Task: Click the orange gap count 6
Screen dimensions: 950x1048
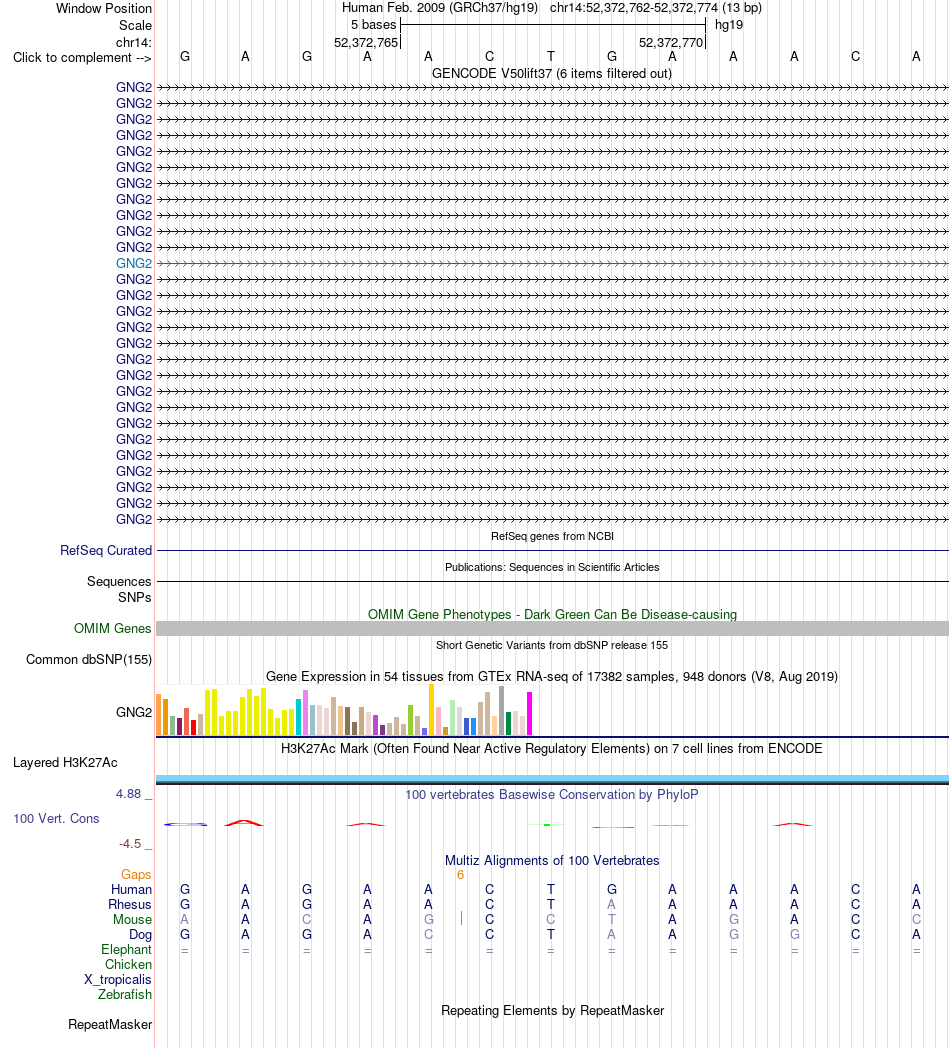Action: tap(460, 875)
